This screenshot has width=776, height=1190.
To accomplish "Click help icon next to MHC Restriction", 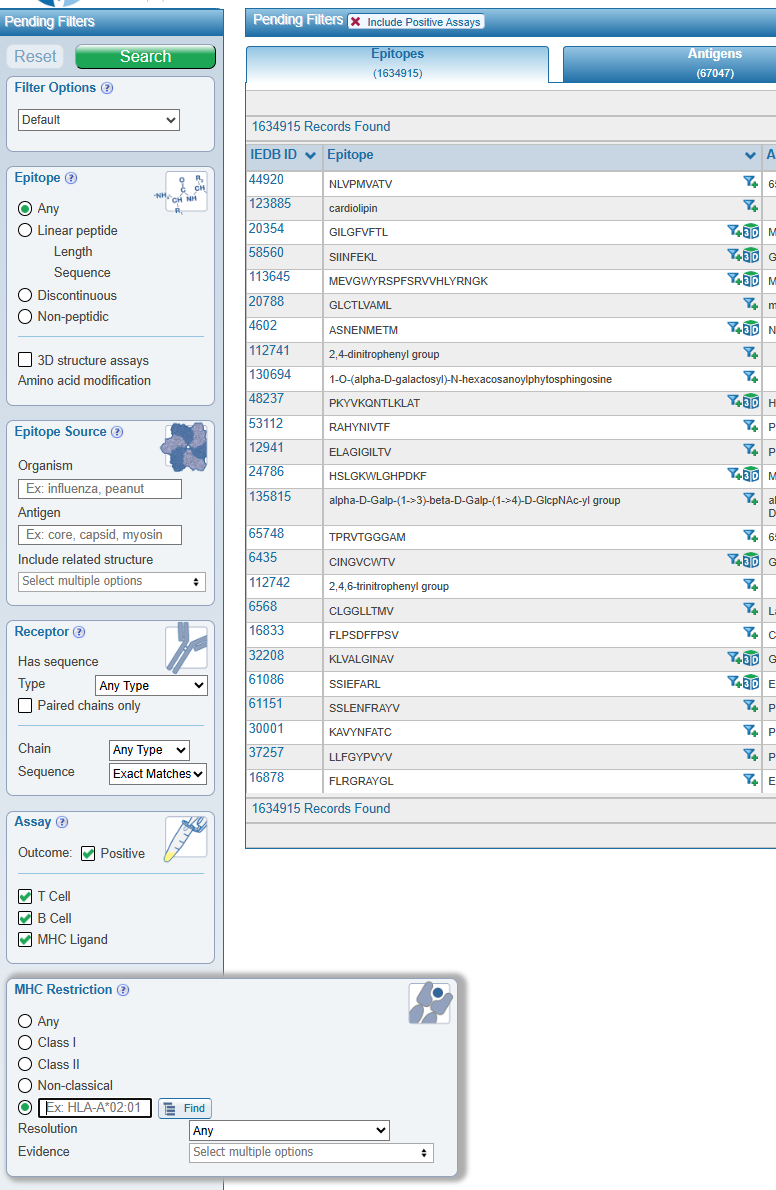I will pos(123,990).
